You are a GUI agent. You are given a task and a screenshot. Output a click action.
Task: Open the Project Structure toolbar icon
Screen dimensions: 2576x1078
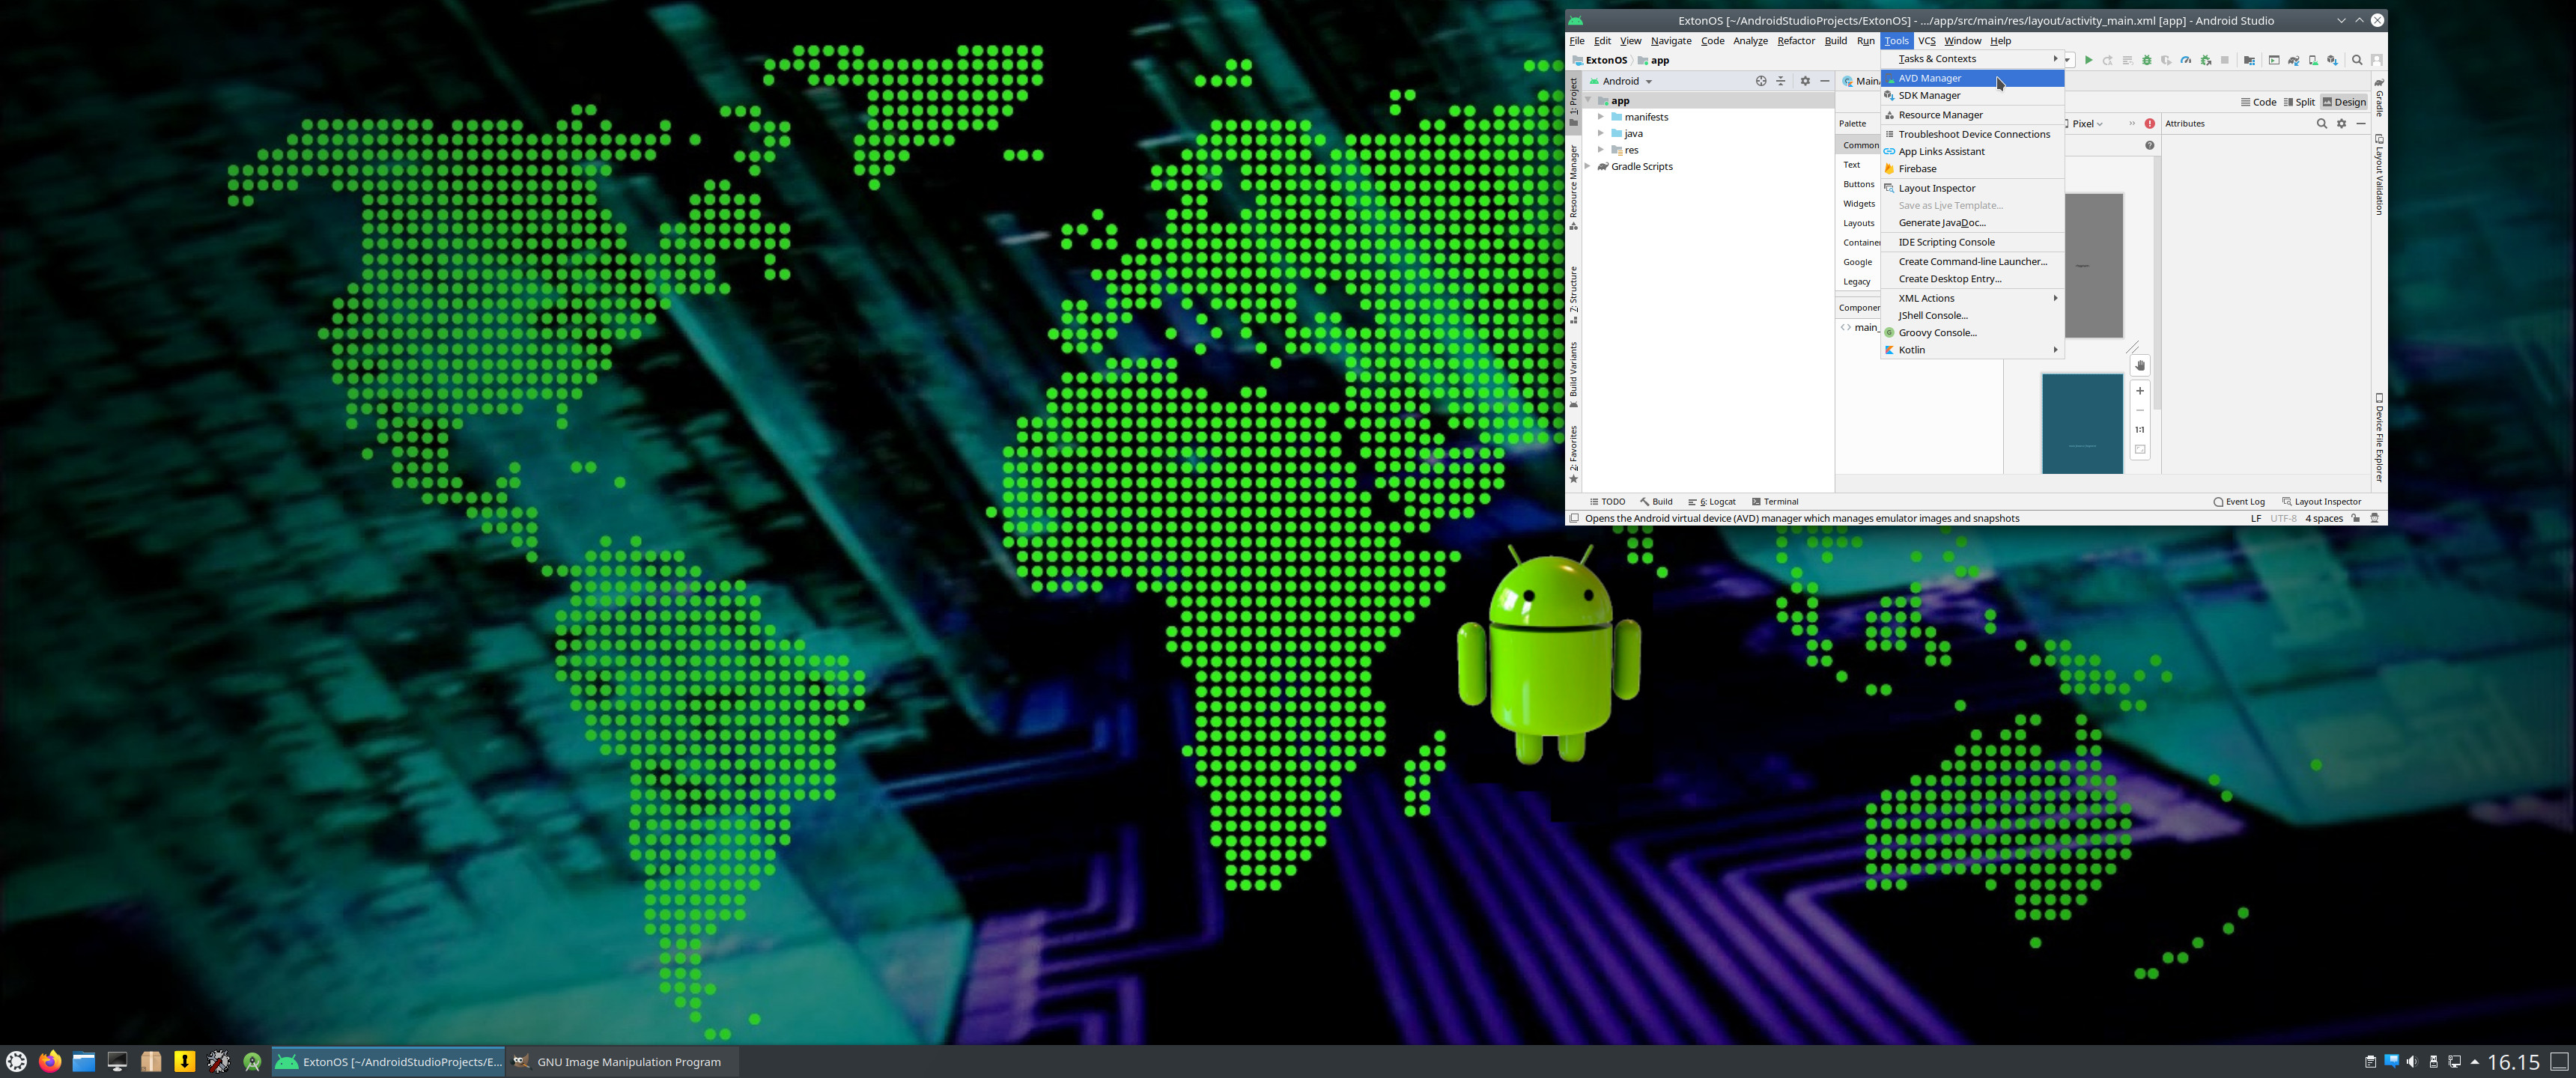coord(2250,60)
